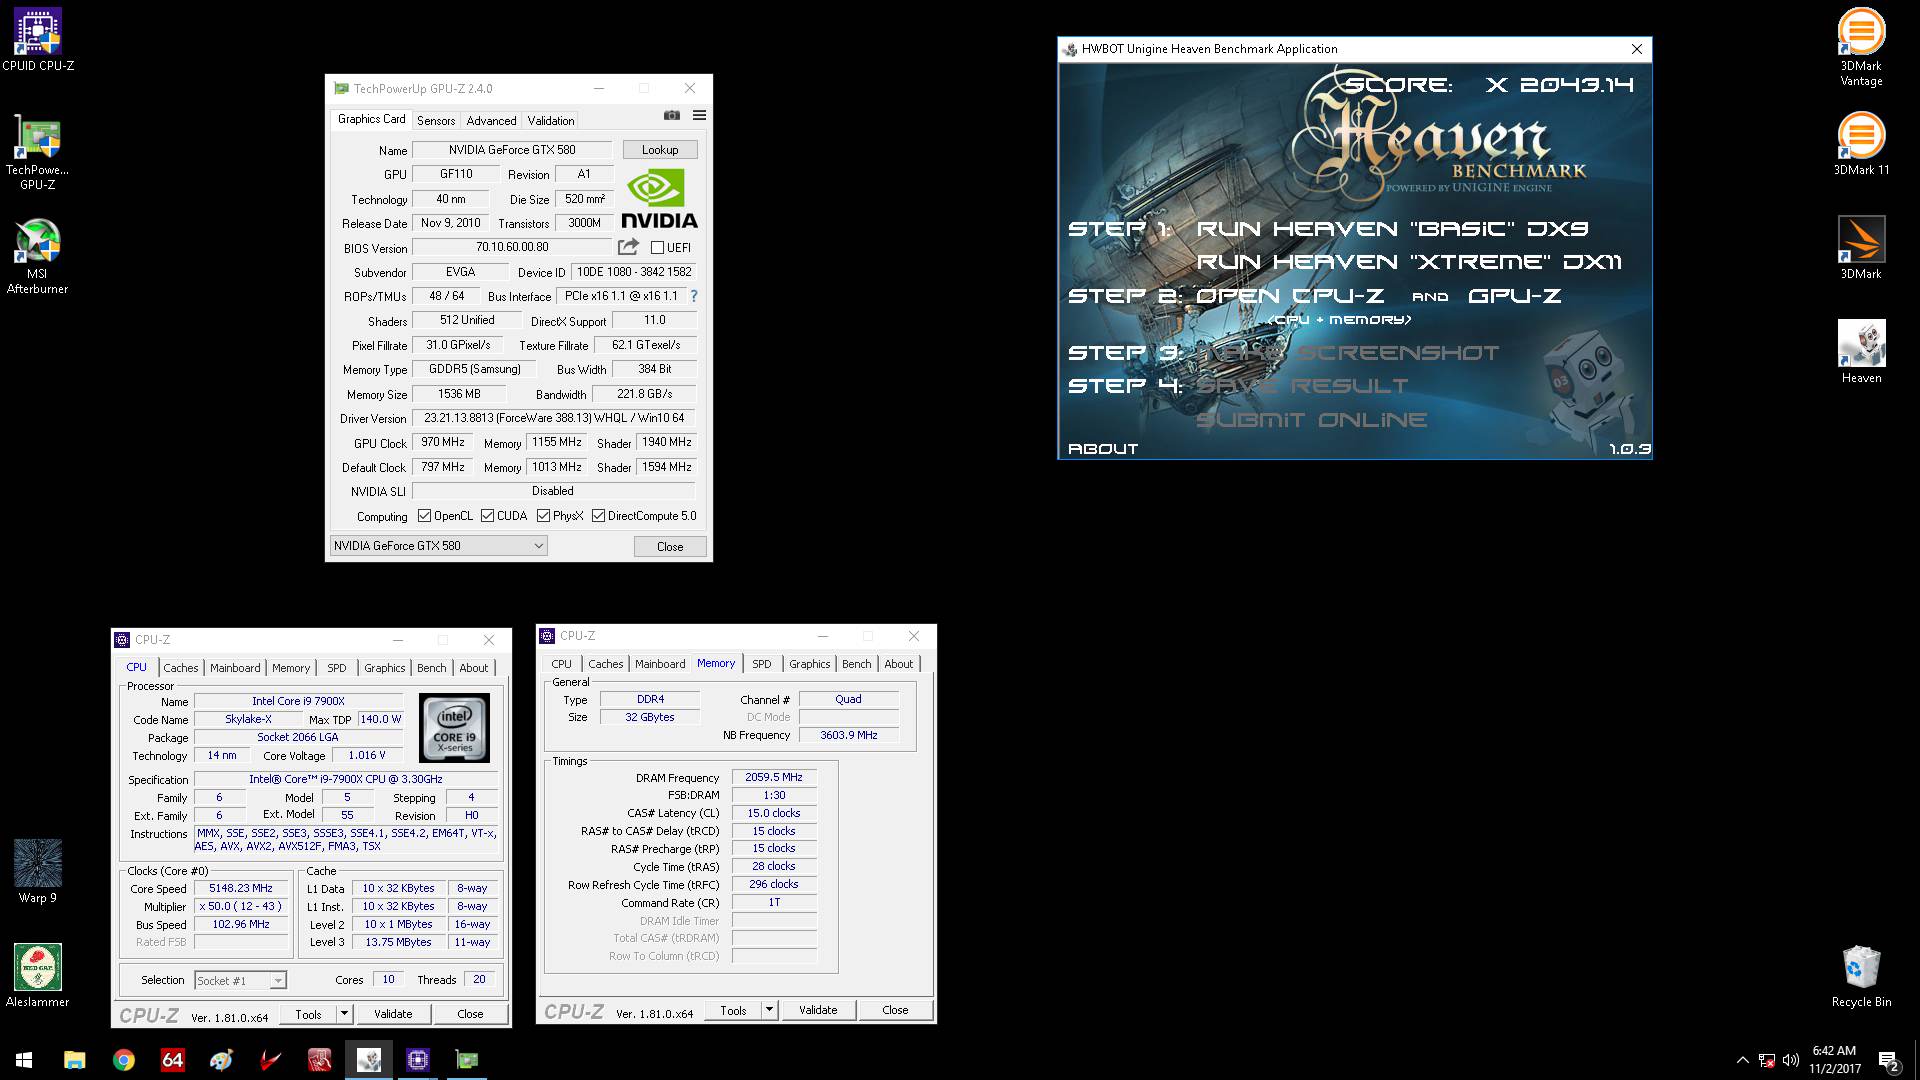Expand Tools dropdown arrow in Memory CPU-Z window
Viewport: 1920px width, 1080px height.
point(769,1010)
